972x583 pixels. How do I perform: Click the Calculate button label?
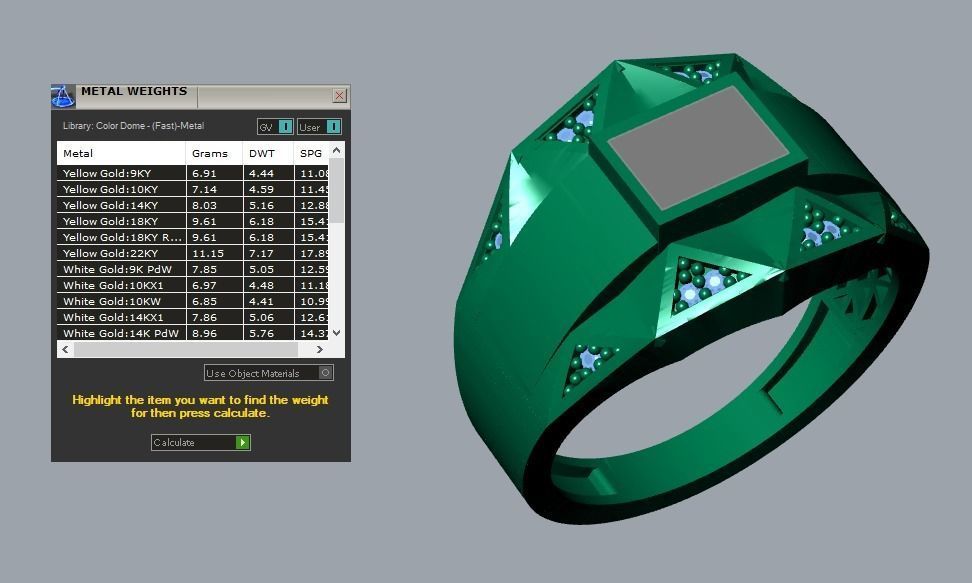click(174, 442)
